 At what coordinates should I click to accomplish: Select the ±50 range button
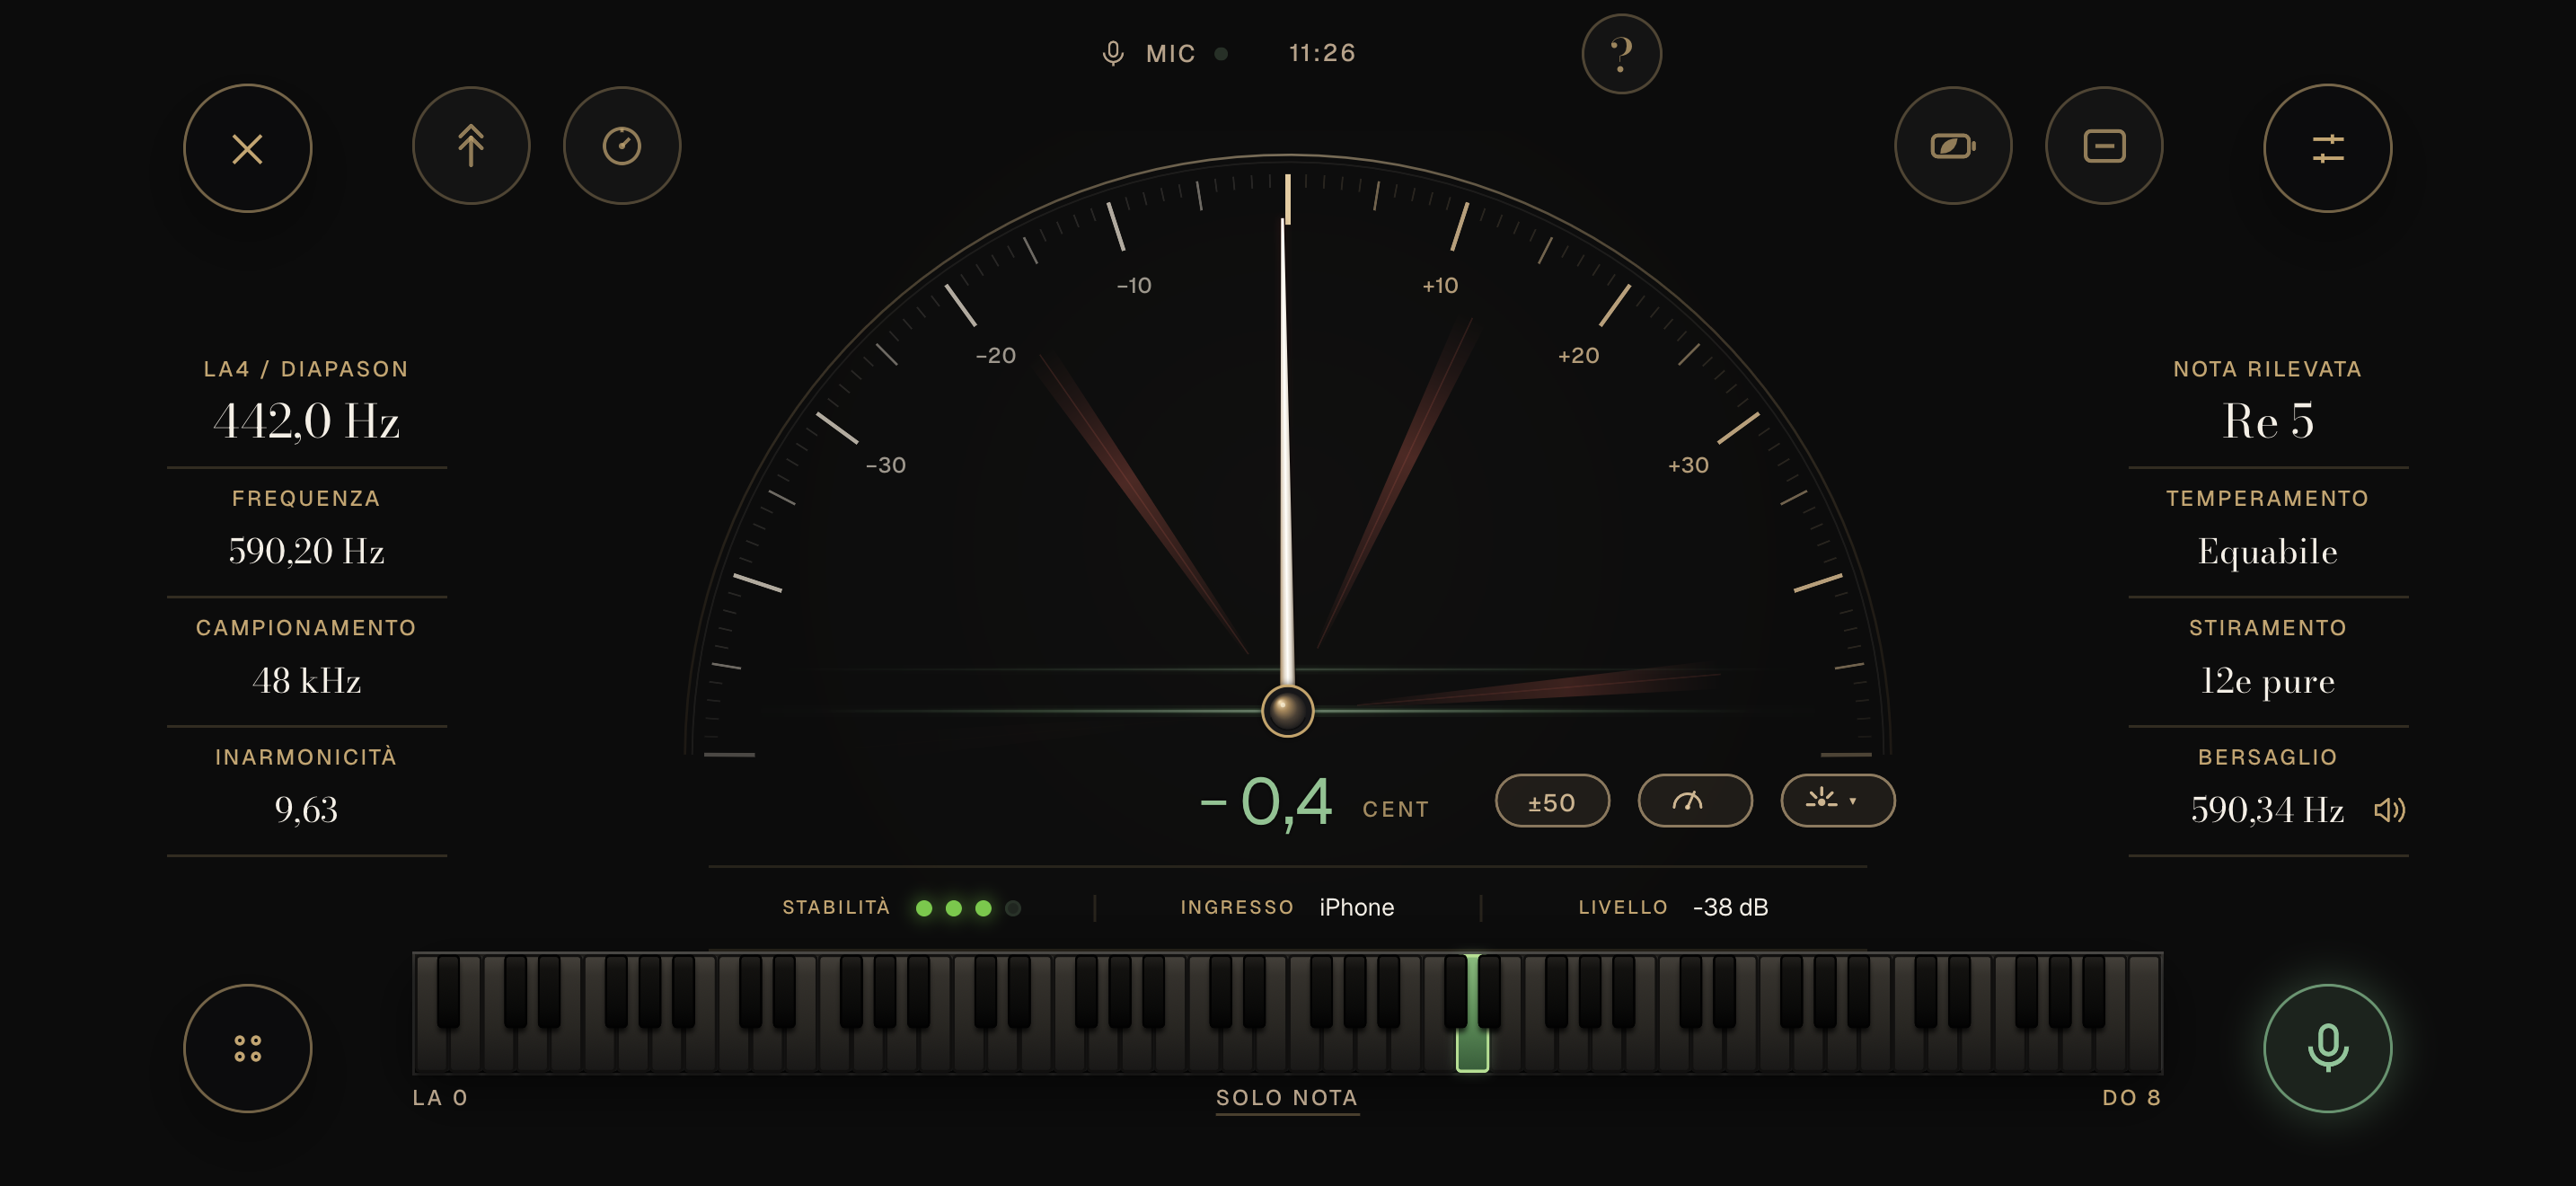tap(1551, 801)
